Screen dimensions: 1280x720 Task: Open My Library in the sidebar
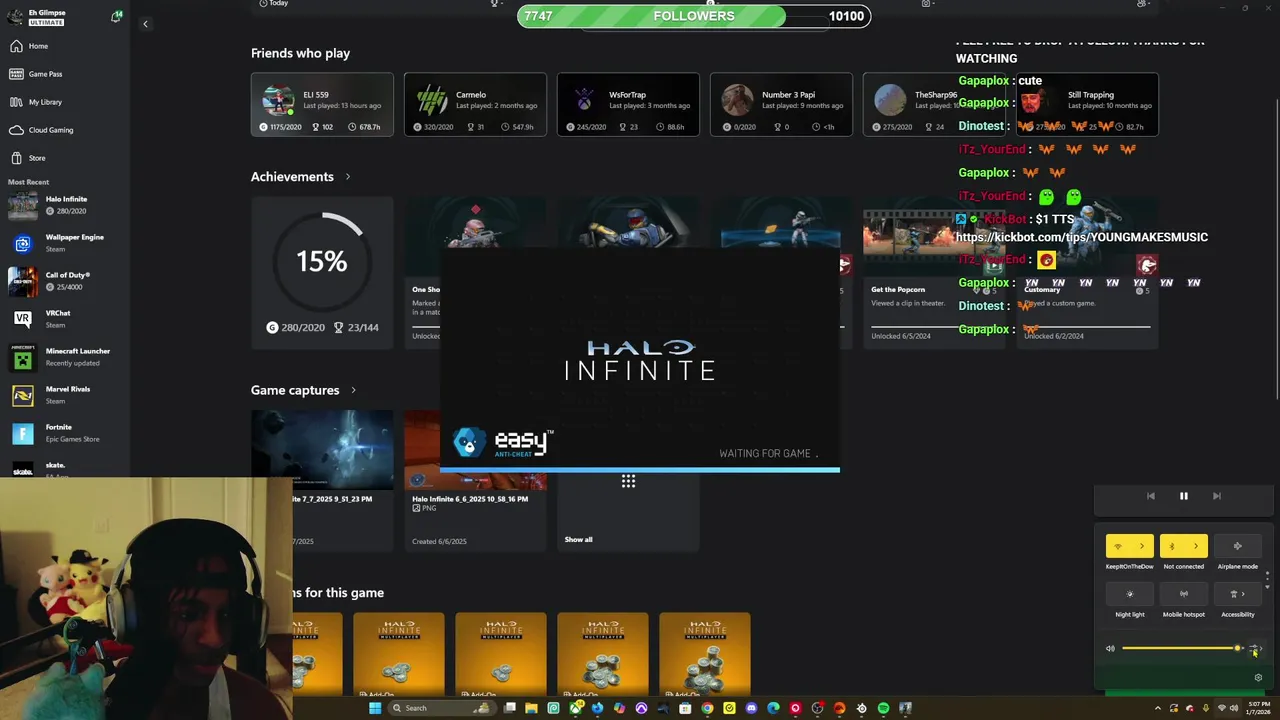point(65,102)
